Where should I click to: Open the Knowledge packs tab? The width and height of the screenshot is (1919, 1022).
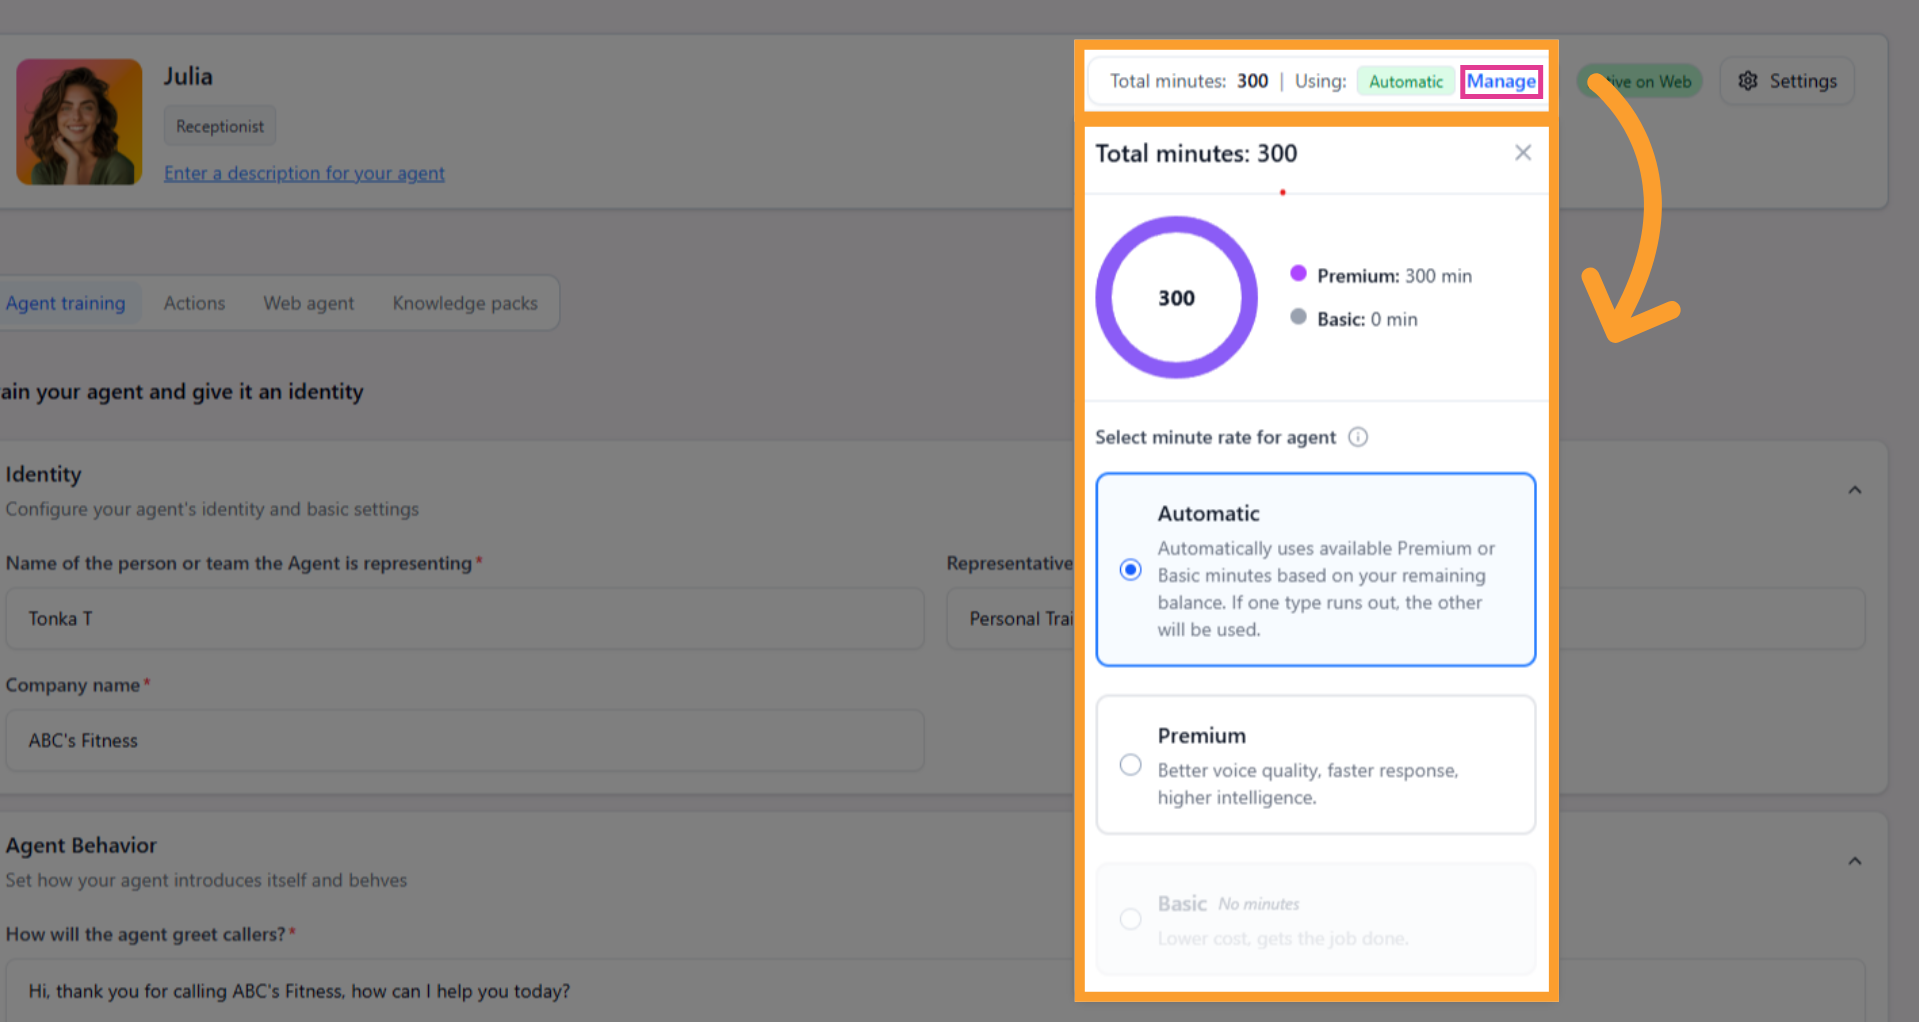tap(465, 303)
